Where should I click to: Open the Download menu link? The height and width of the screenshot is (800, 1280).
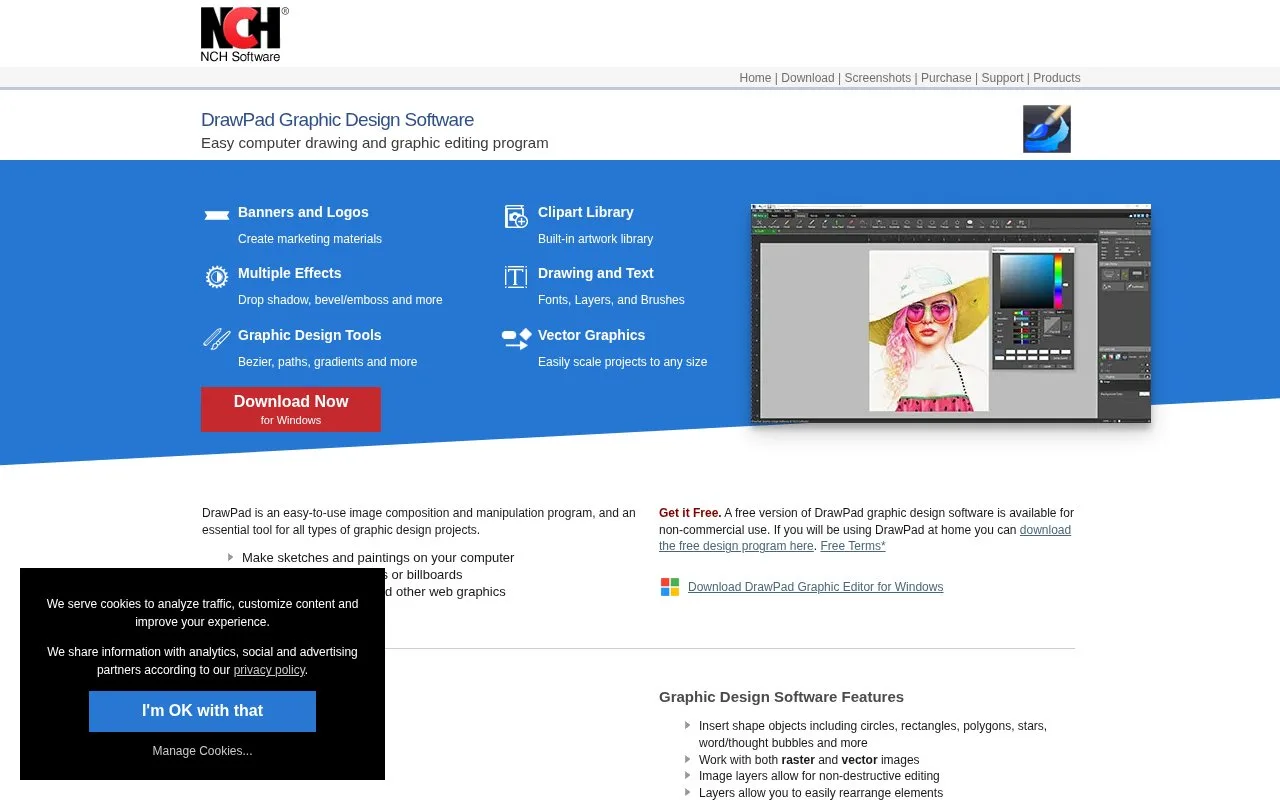(x=807, y=78)
